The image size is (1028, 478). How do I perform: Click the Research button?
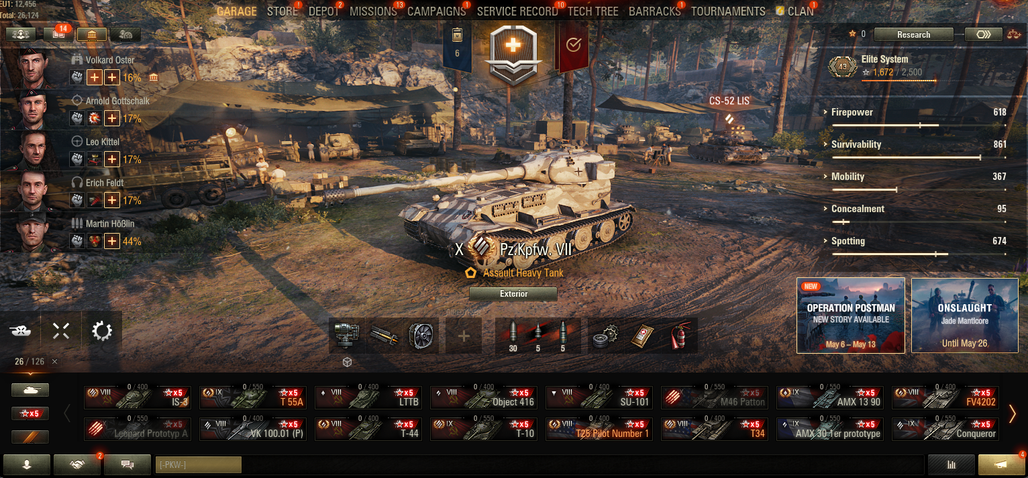(913, 35)
